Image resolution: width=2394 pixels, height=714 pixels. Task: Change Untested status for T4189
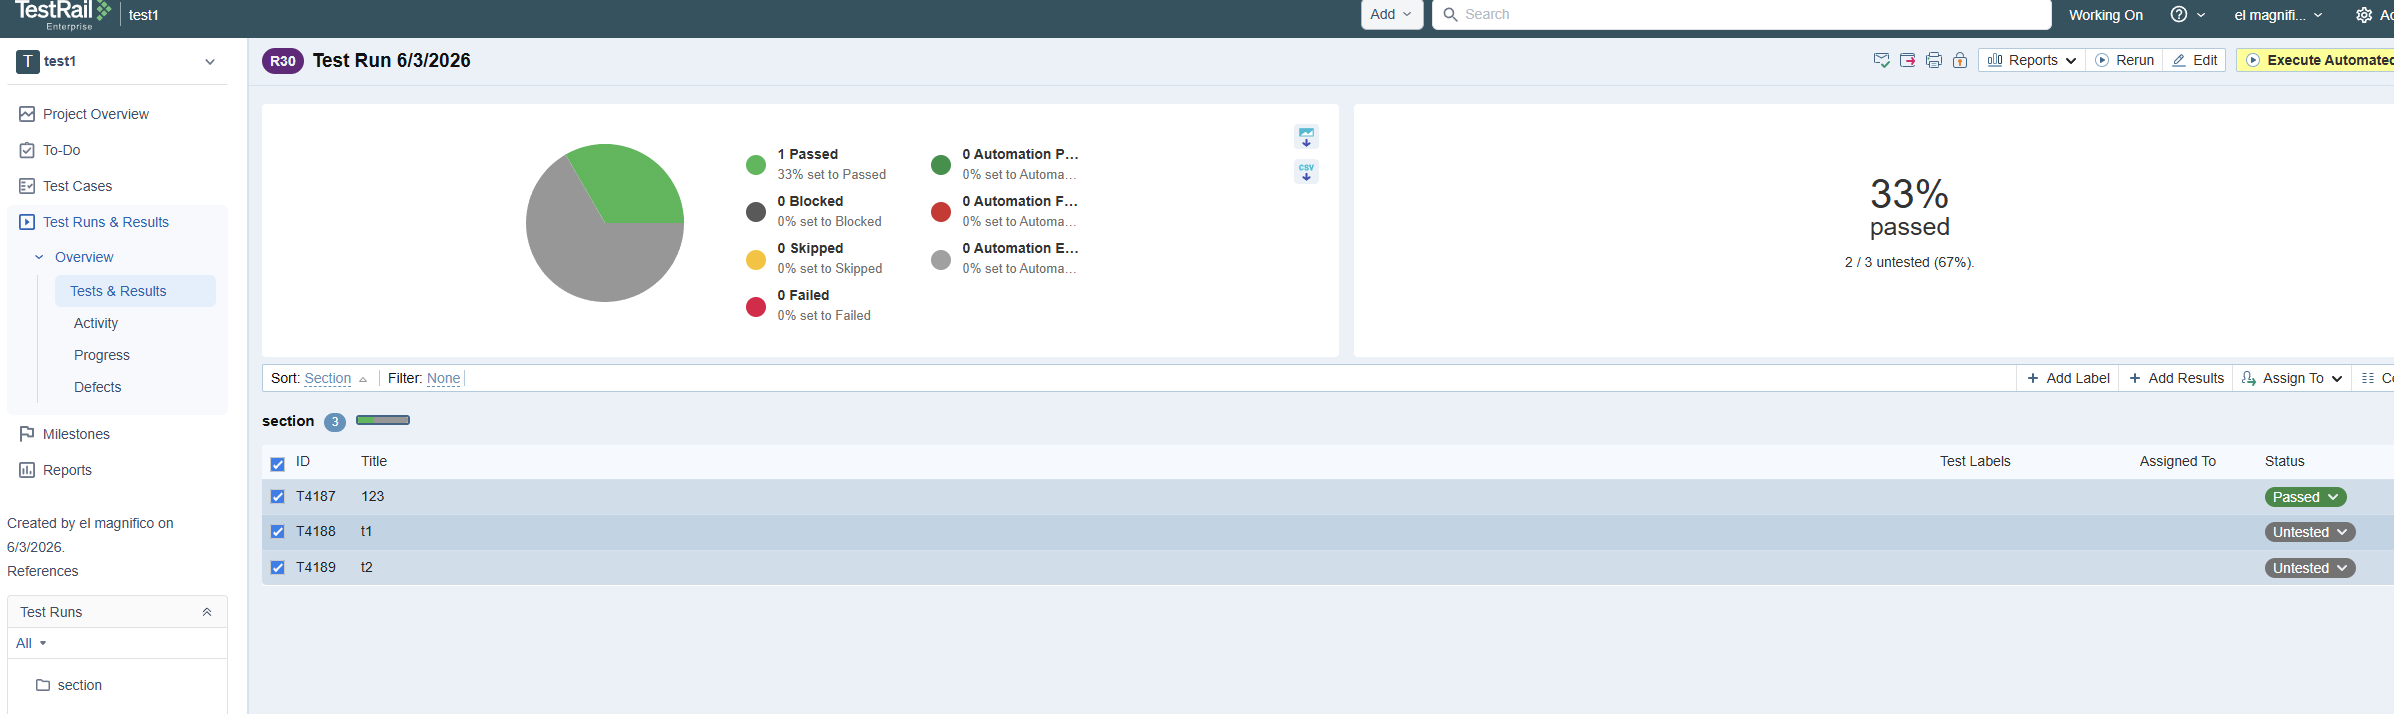2310,568
